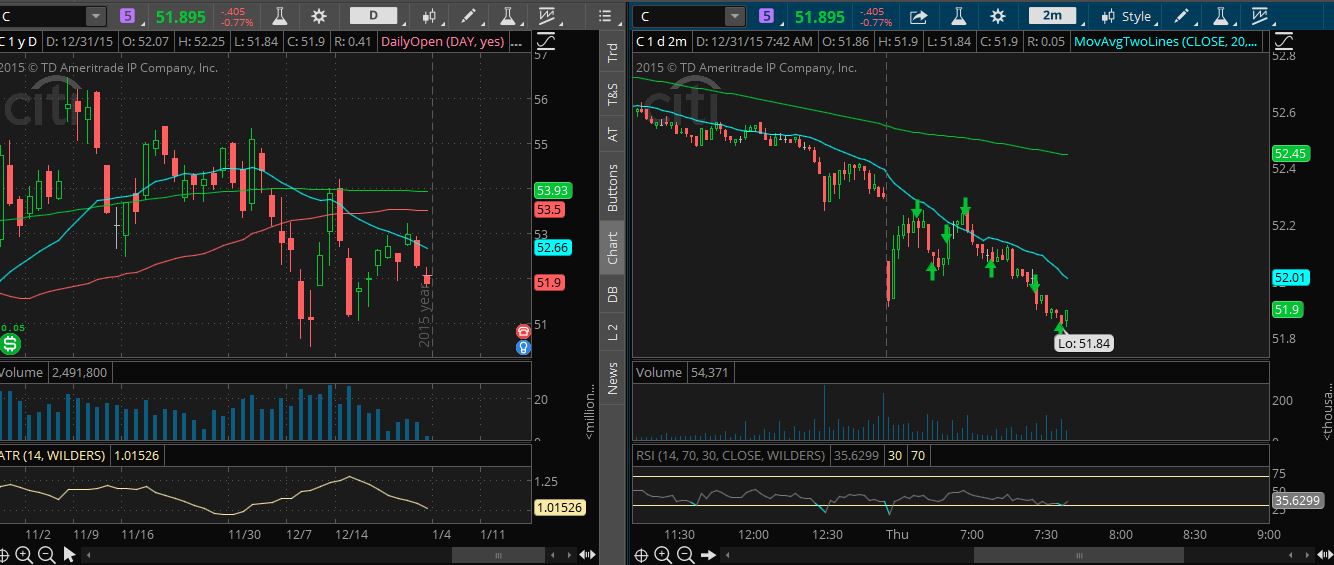Switch to the T&S sidebar tab

point(613,94)
